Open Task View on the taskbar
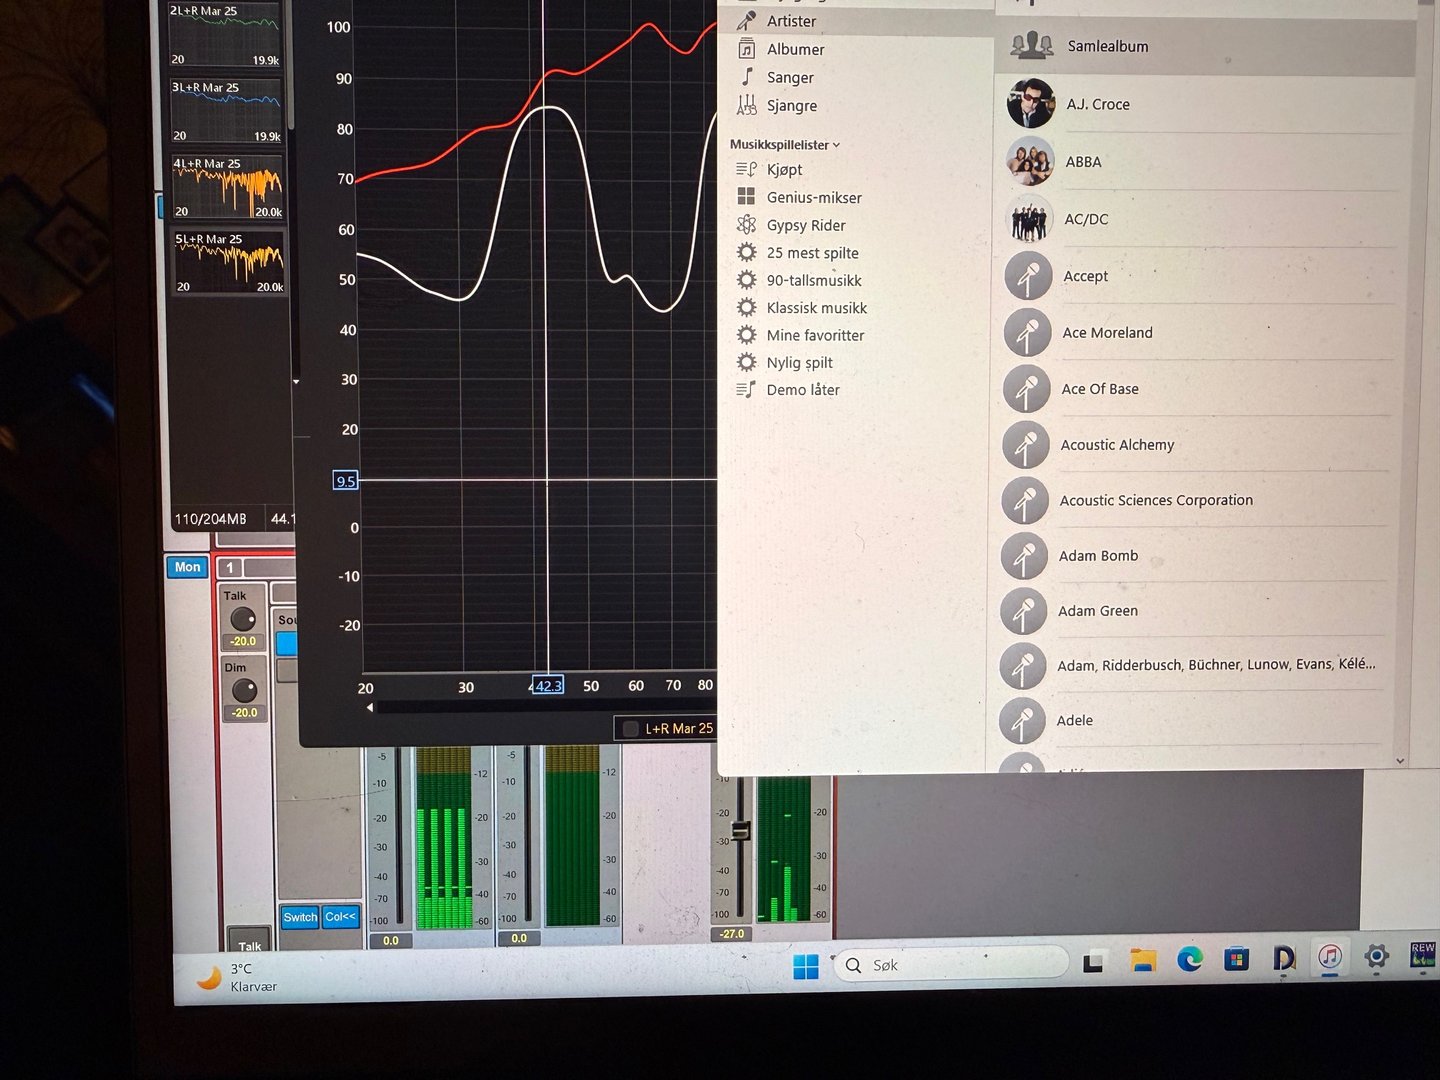The width and height of the screenshot is (1440, 1080). pos(1093,963)
